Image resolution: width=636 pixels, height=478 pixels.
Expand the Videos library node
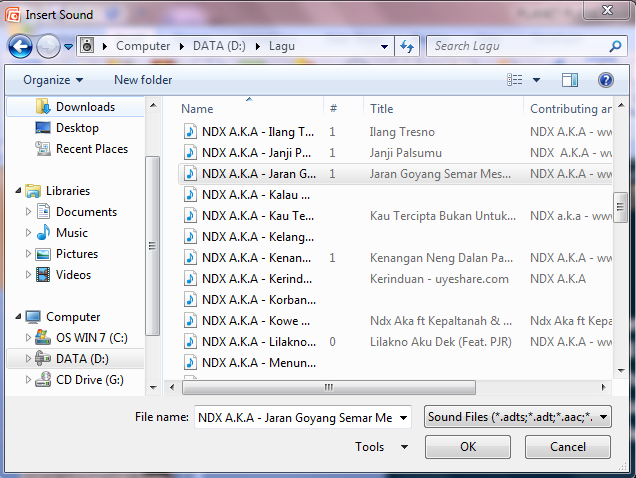28,275
